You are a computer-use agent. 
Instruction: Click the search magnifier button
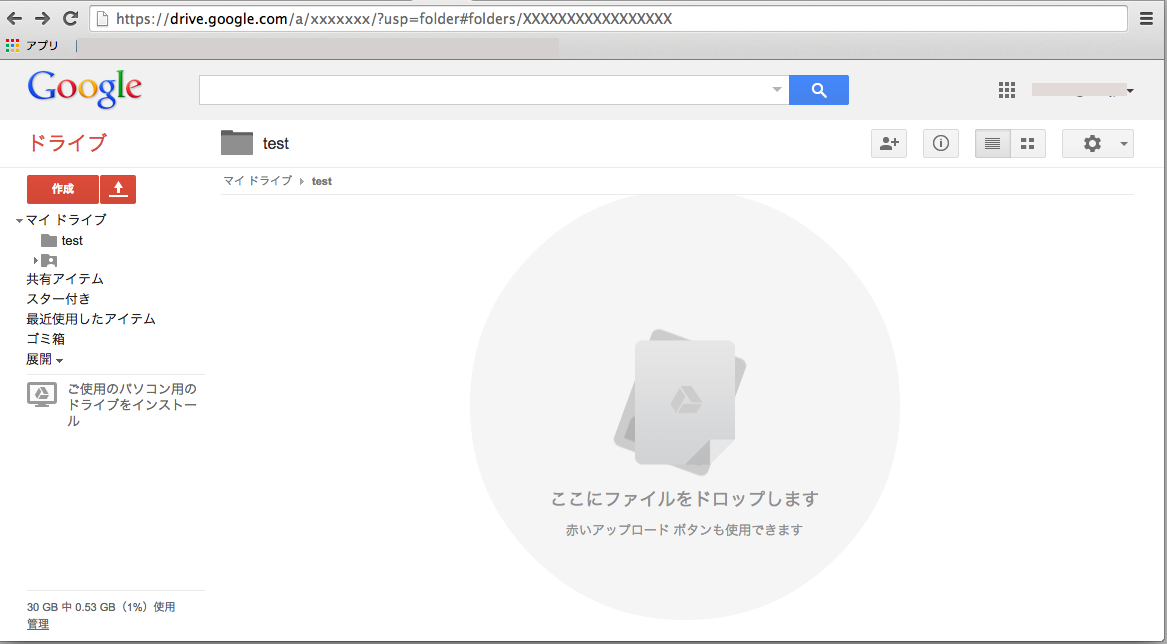click(x=818, y=90)
